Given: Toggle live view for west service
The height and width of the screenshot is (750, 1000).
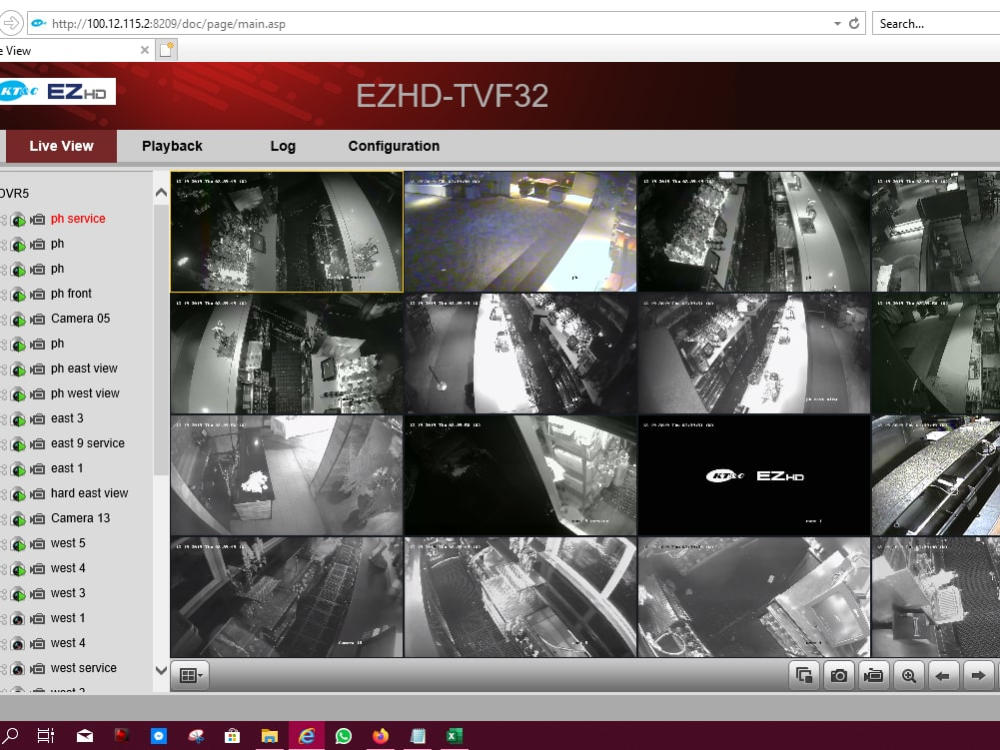Looking at the screenshot, I should (18, 669).
